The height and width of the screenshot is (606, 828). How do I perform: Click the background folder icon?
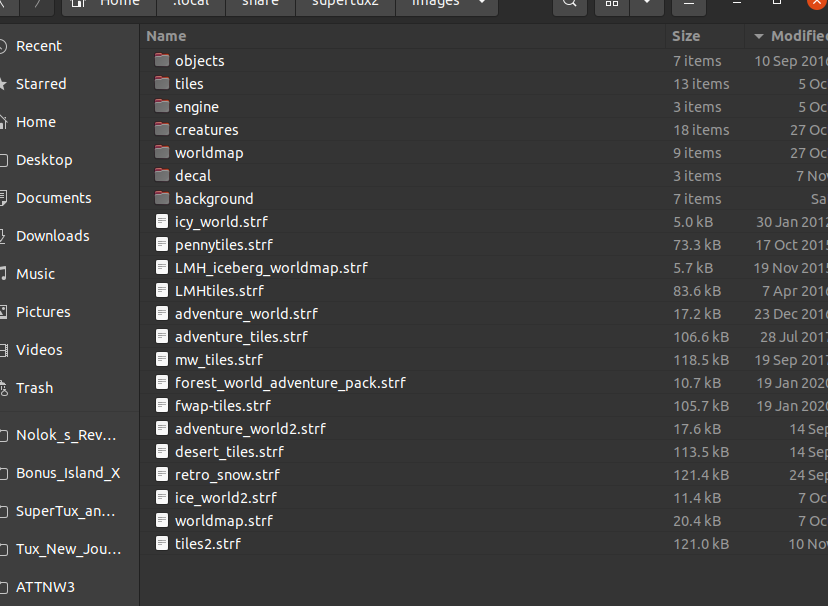[162, 199]
